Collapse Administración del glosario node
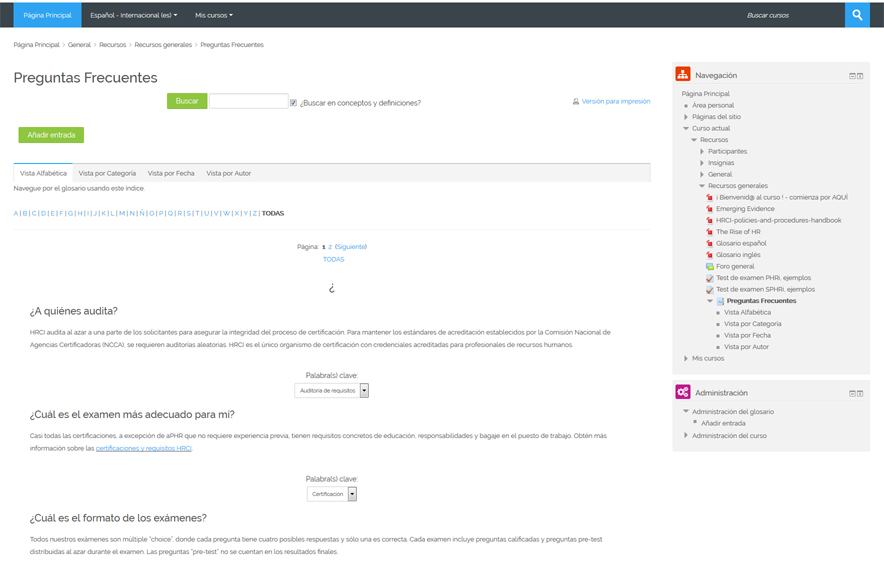Viewport: 884px width, 561px height. point(686,411)
